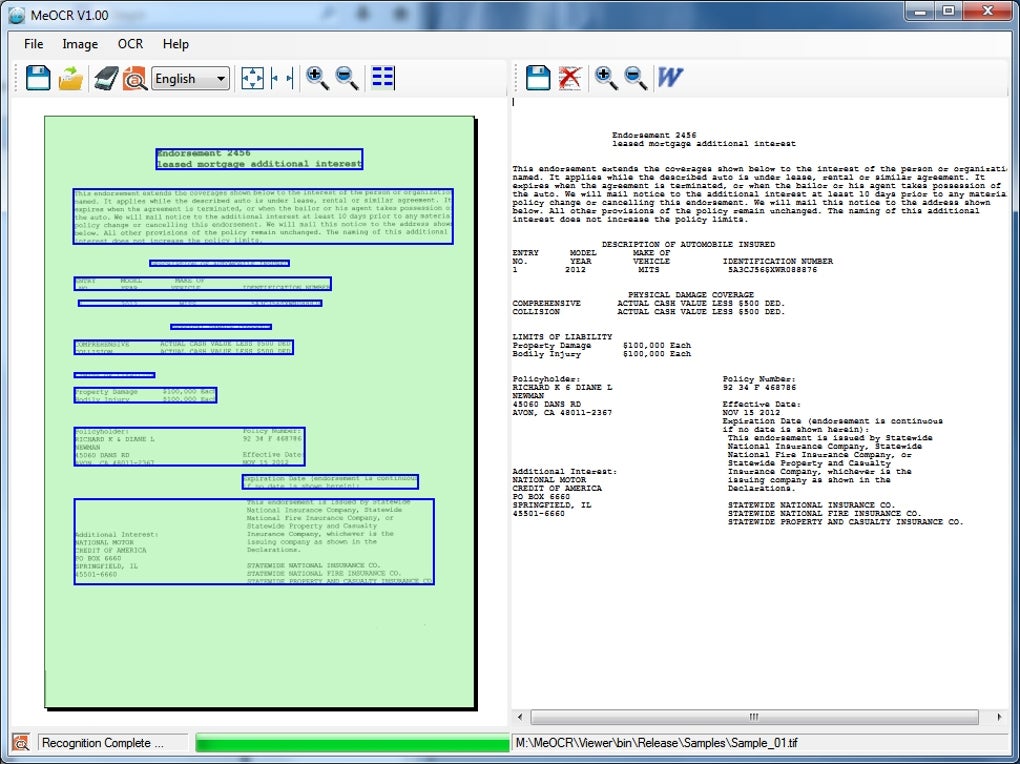Screen dimensions: 1020x764
Task: Open an image file with the folder icon
Action: (70, 78)
